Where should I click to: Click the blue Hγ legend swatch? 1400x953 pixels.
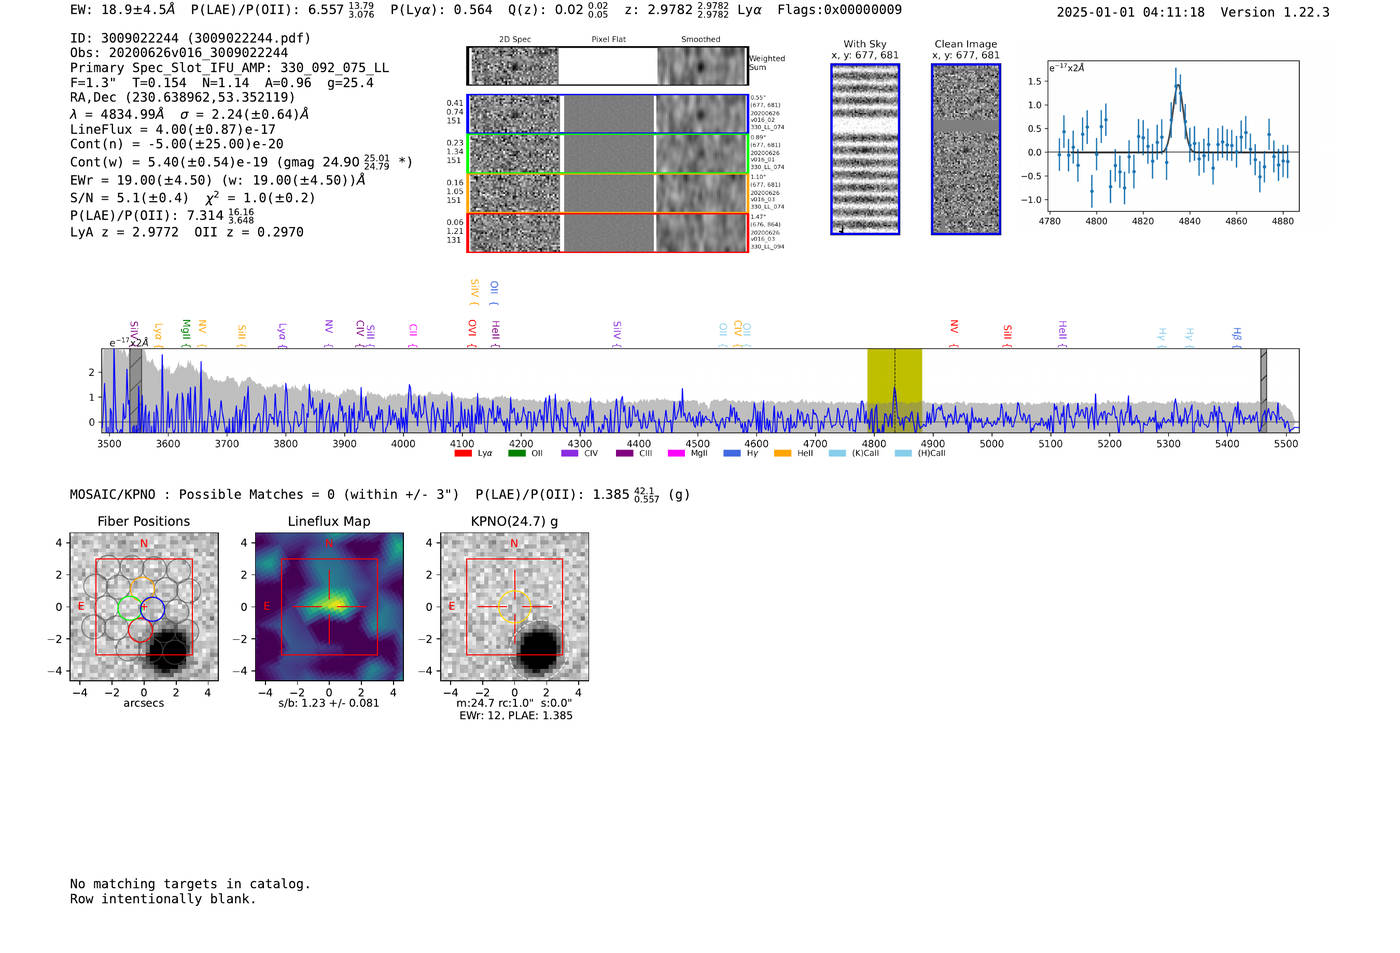pos(732,454)
